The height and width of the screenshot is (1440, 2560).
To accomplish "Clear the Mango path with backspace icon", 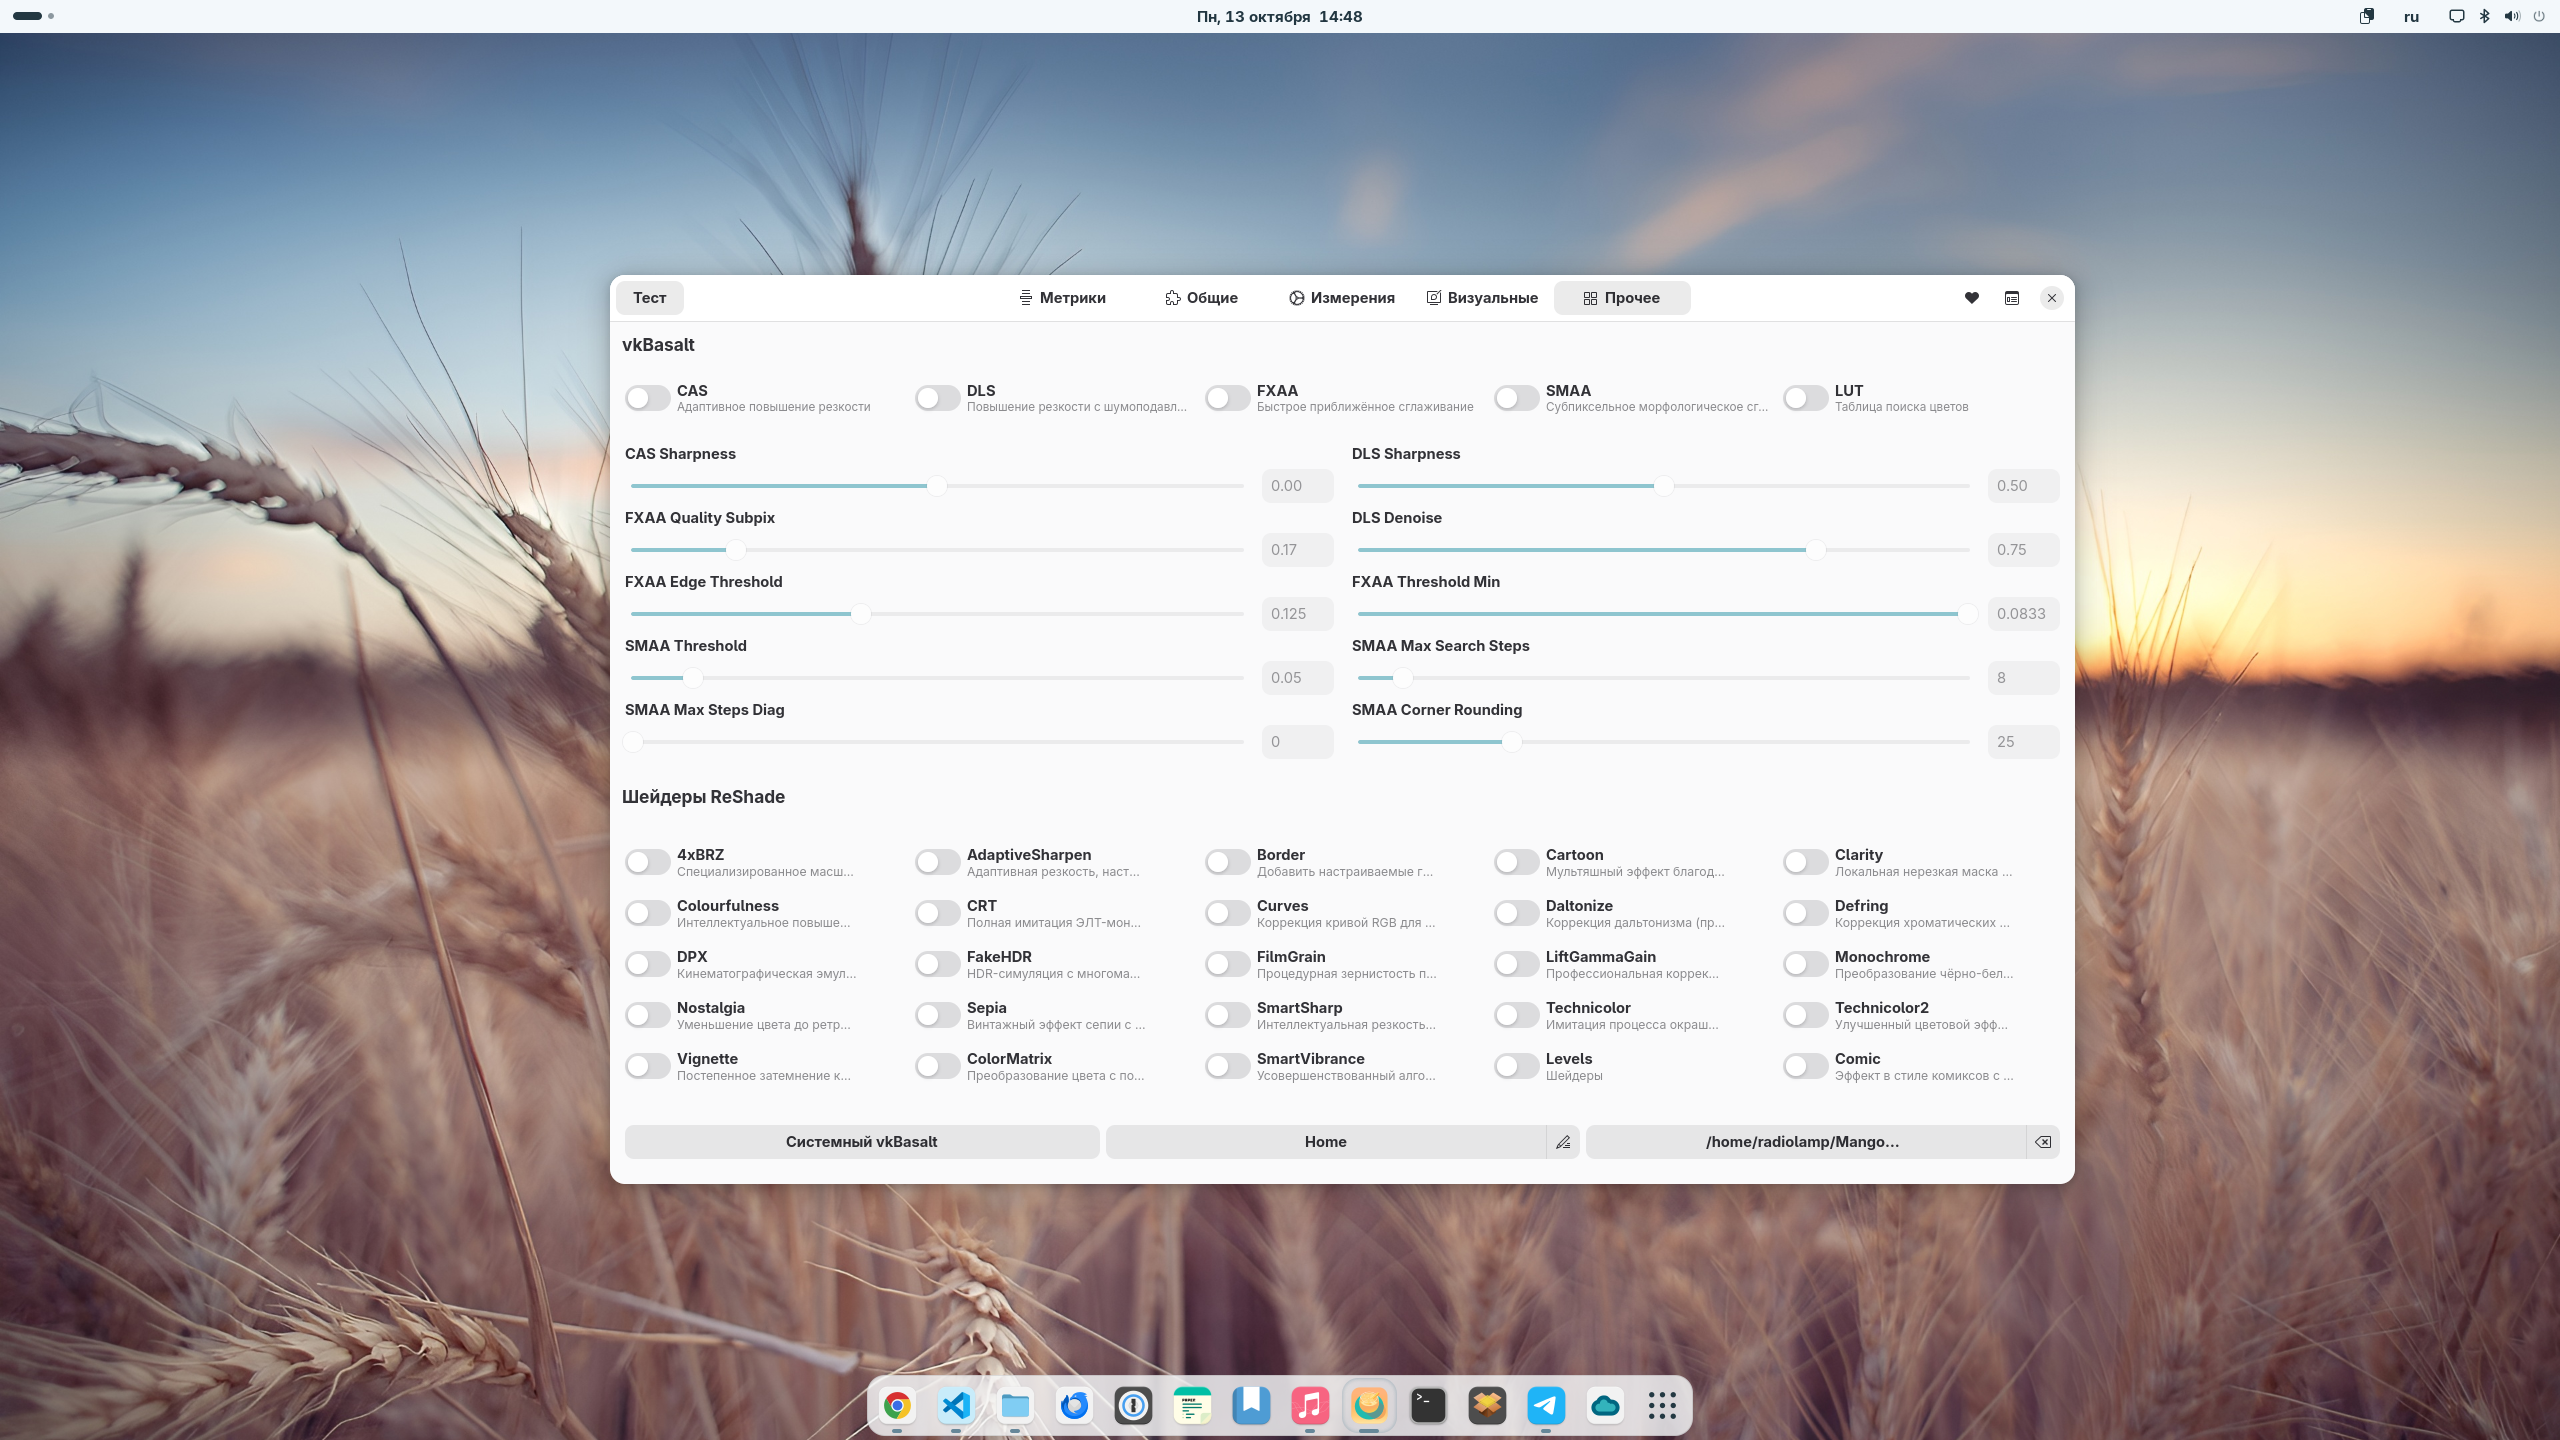I will (2043, 1142).
